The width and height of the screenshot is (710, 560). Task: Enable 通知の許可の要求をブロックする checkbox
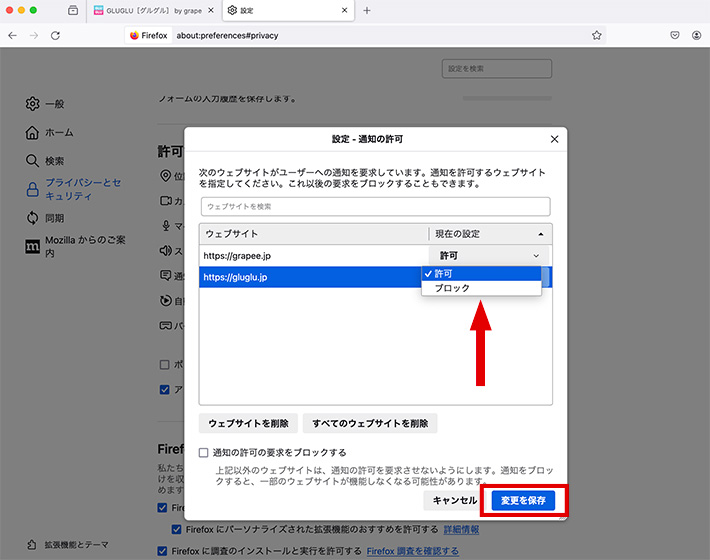point(204,453)
